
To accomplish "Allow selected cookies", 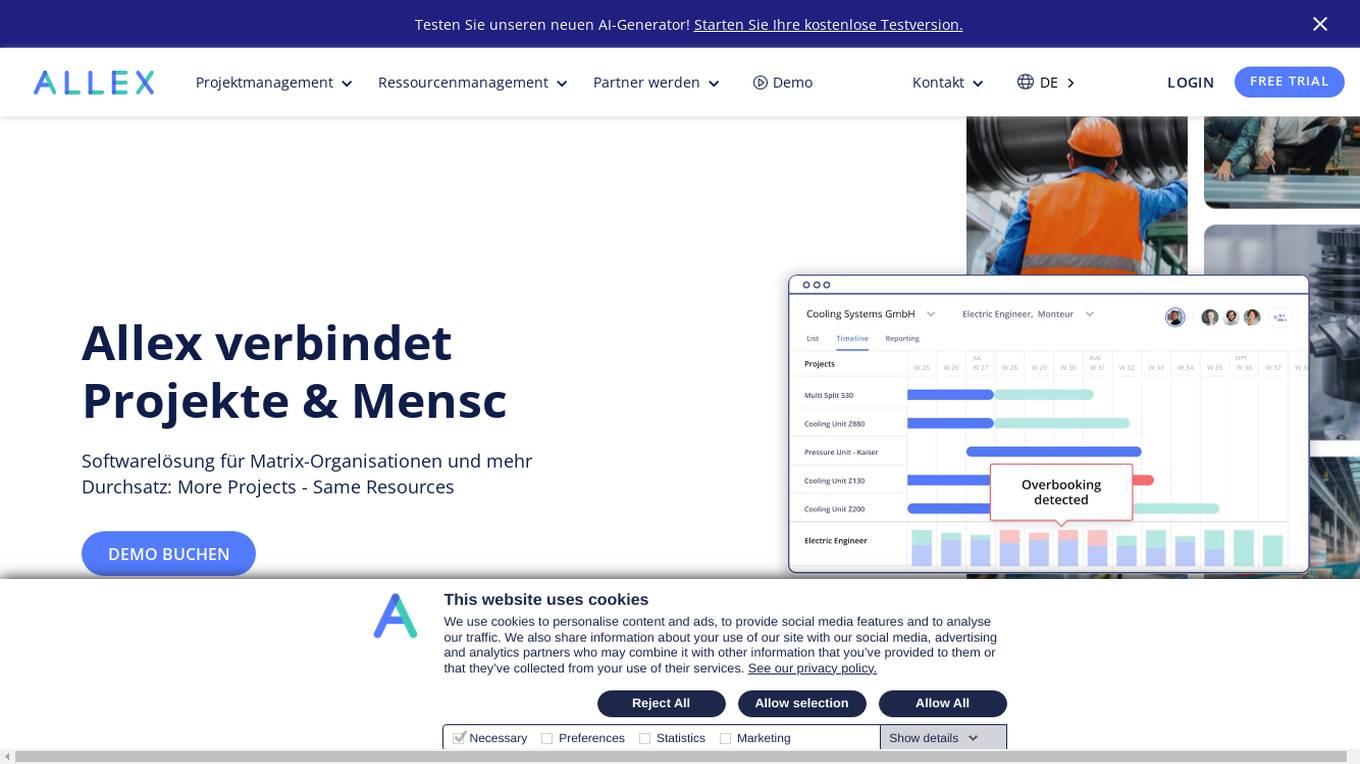I will 802,703.
